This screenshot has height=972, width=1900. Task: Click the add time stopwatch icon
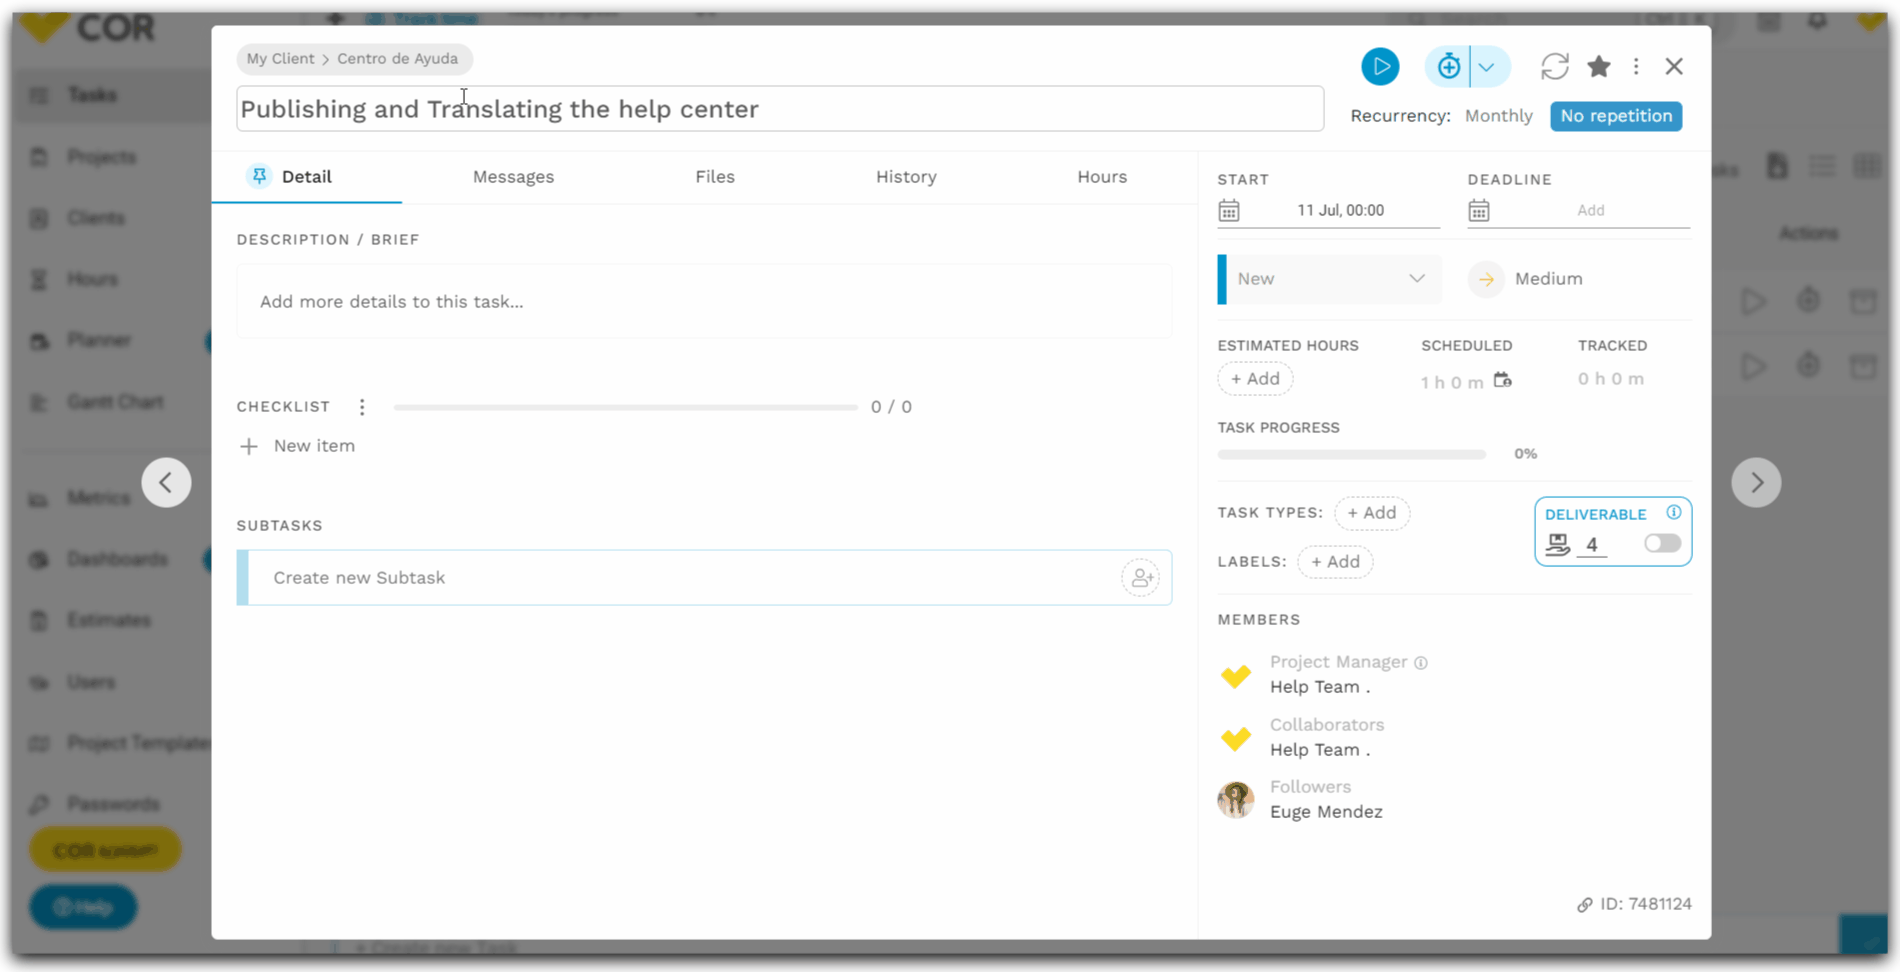coord(1448,66)
